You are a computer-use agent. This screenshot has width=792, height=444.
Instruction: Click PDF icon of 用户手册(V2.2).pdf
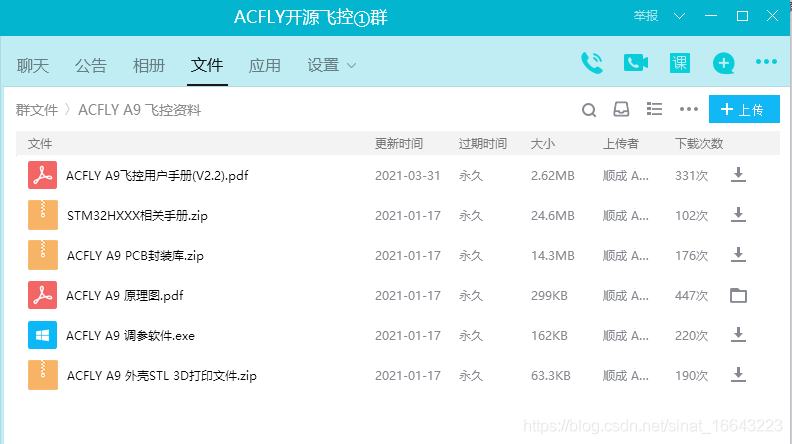click(x=42, y=175)
